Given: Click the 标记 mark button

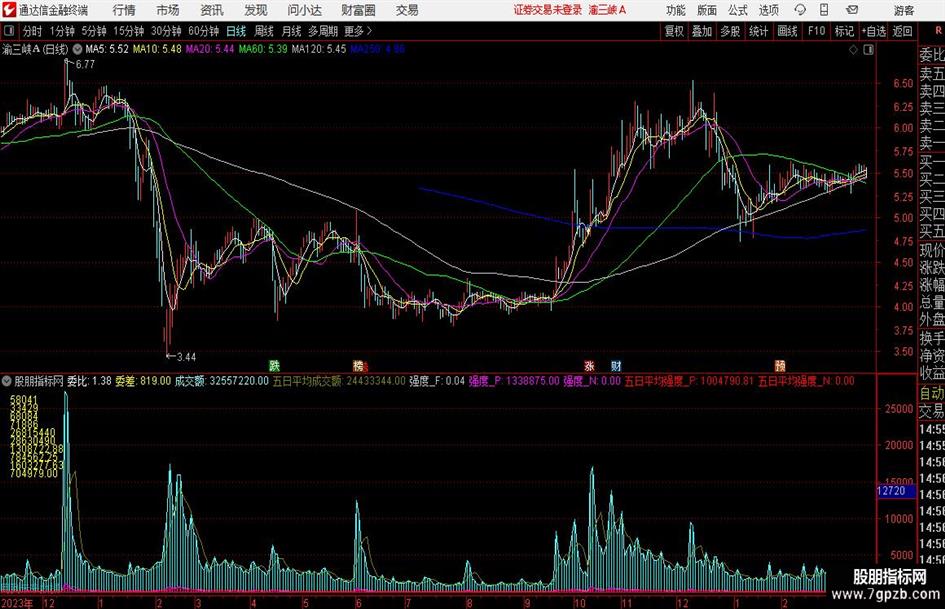Looking at the screenshot, I should tap(844, 31).
